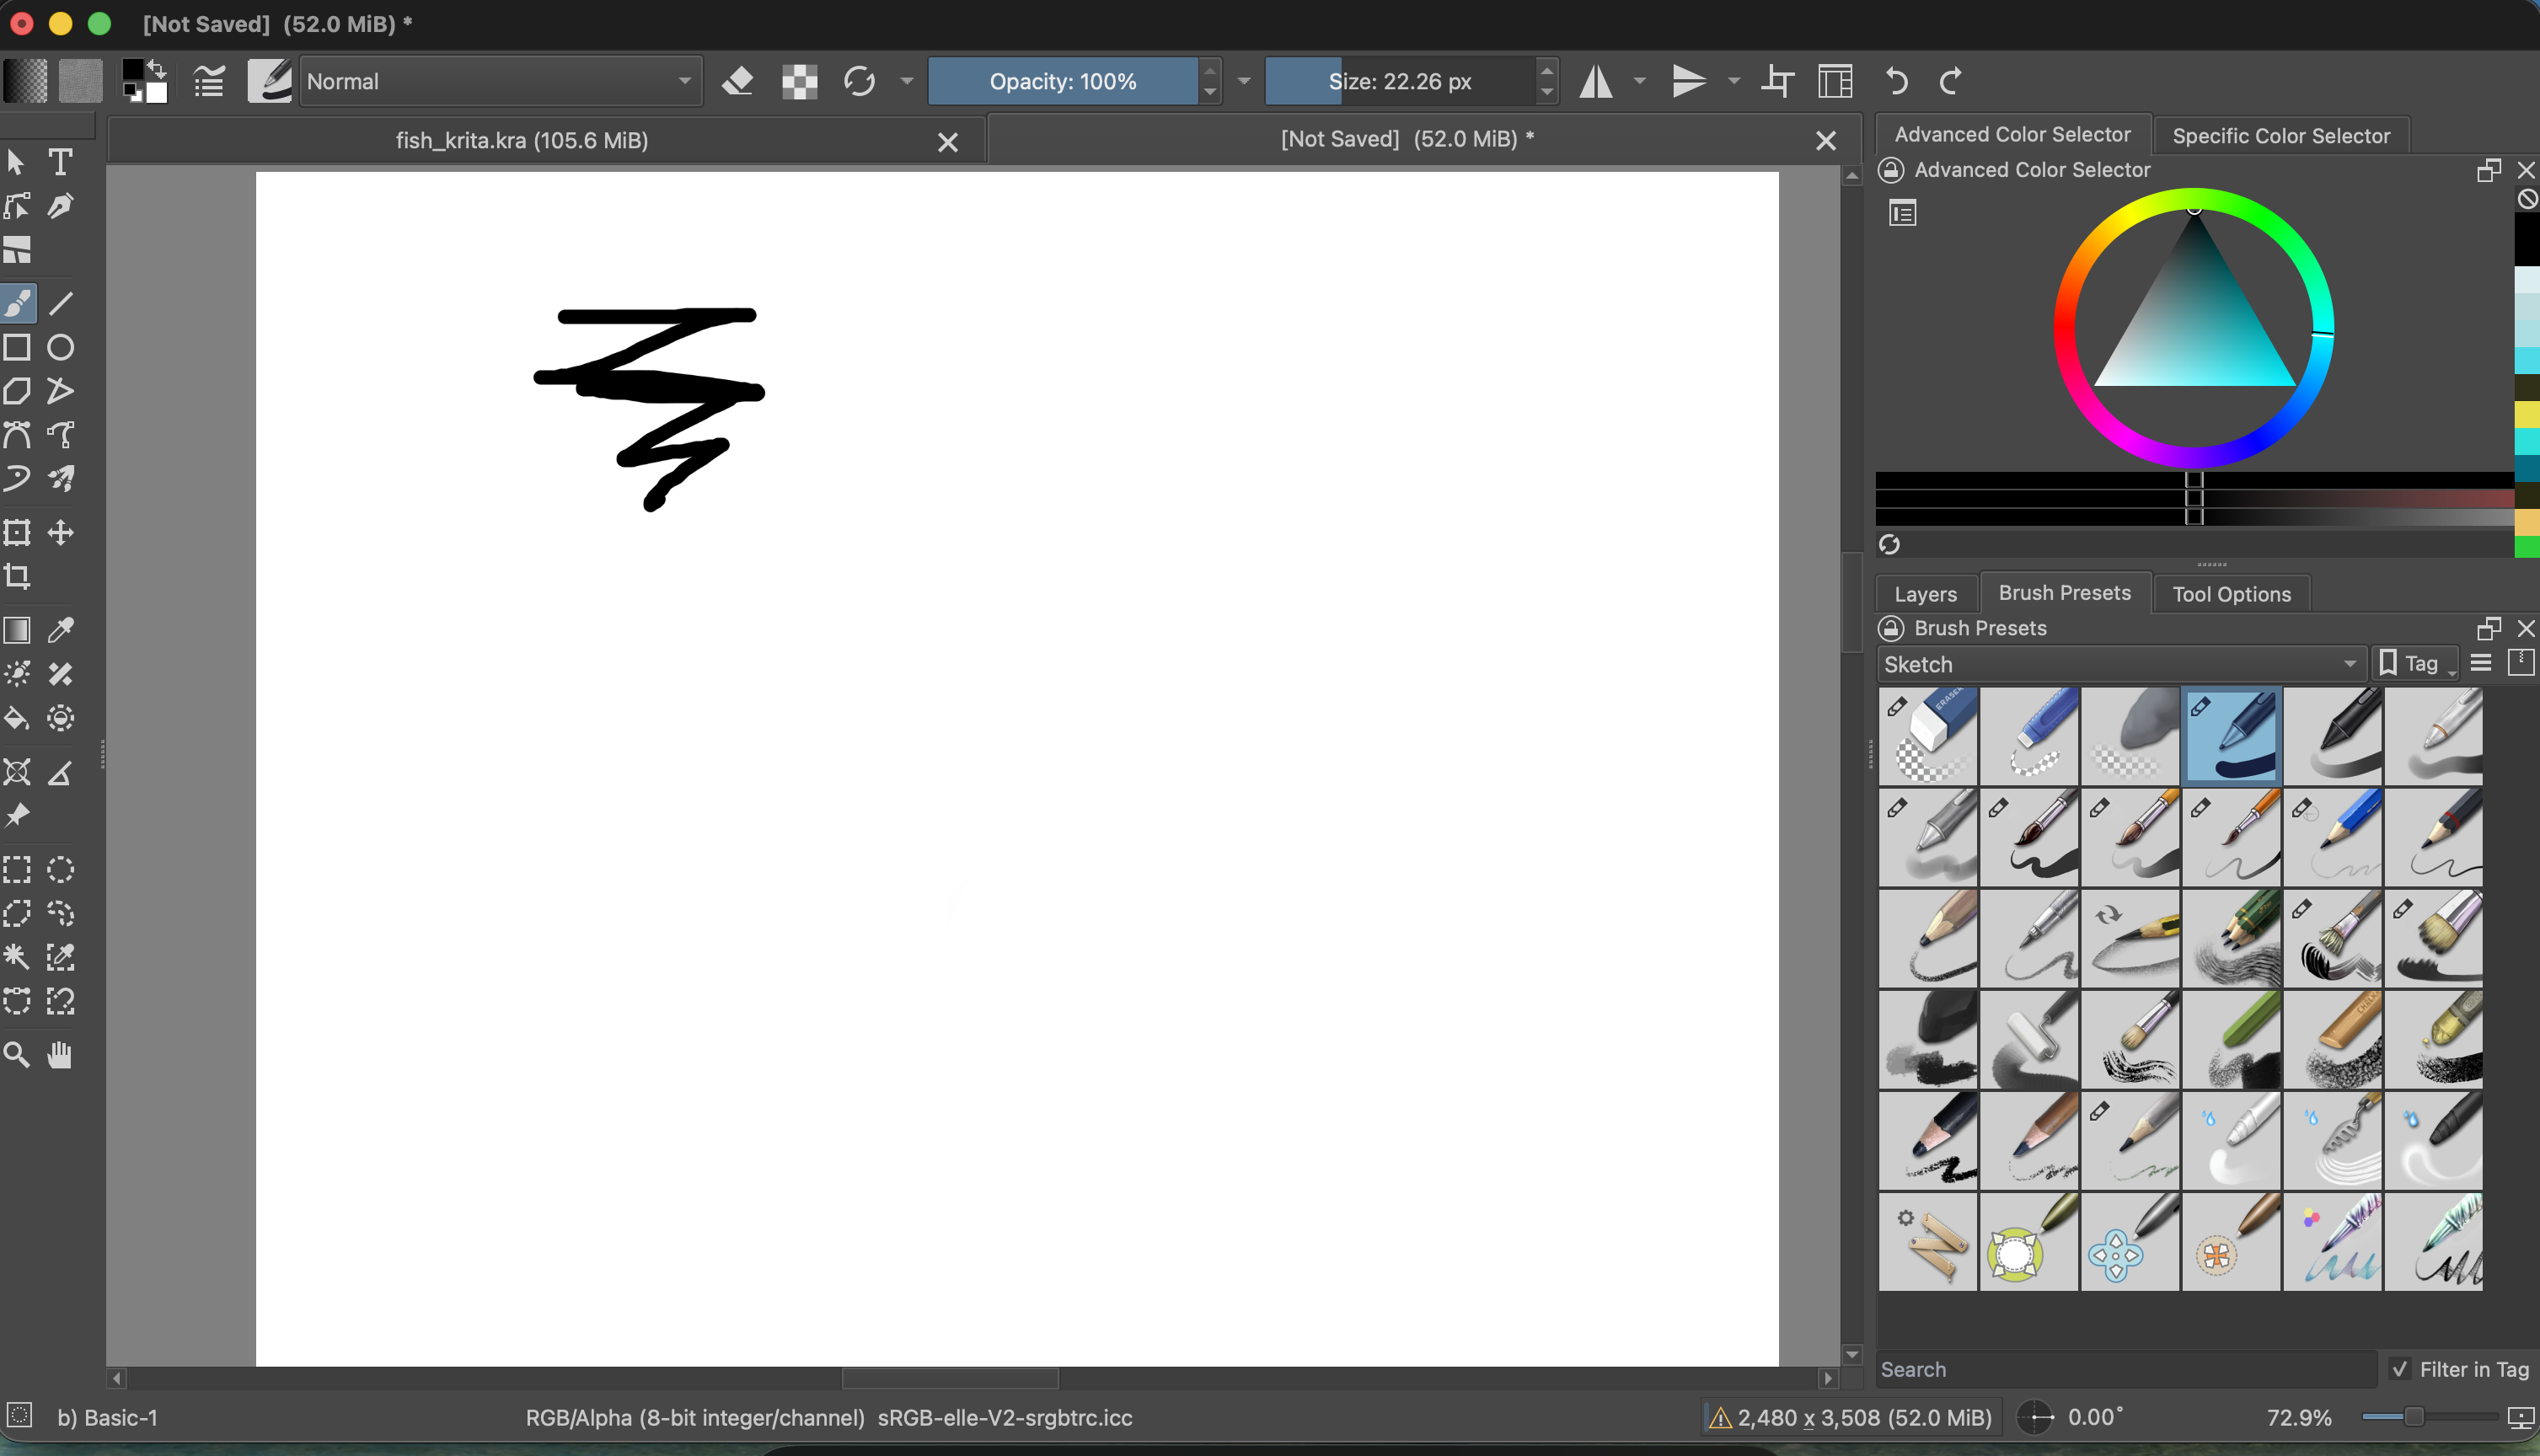
Task: Toggle the Filter in Tag checkbox
Action: click(x=2399, y=1369)
